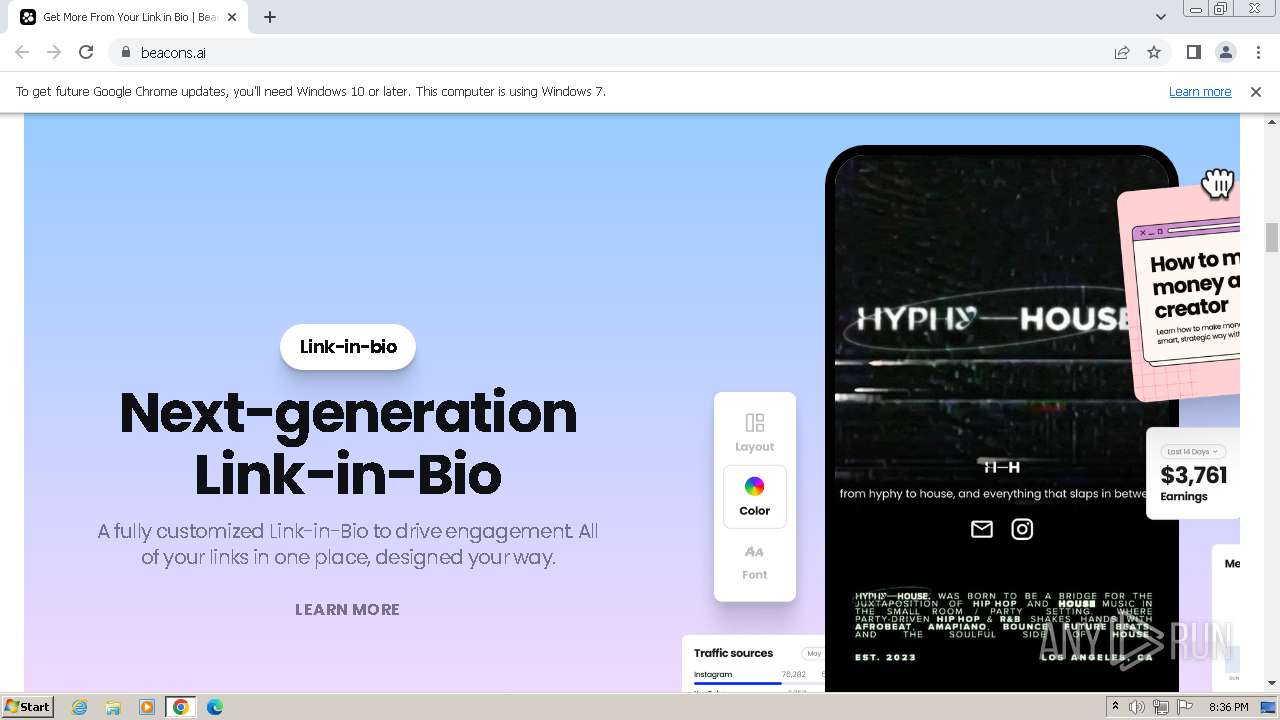
Task: Select the Font option
Action: (755, 562)
